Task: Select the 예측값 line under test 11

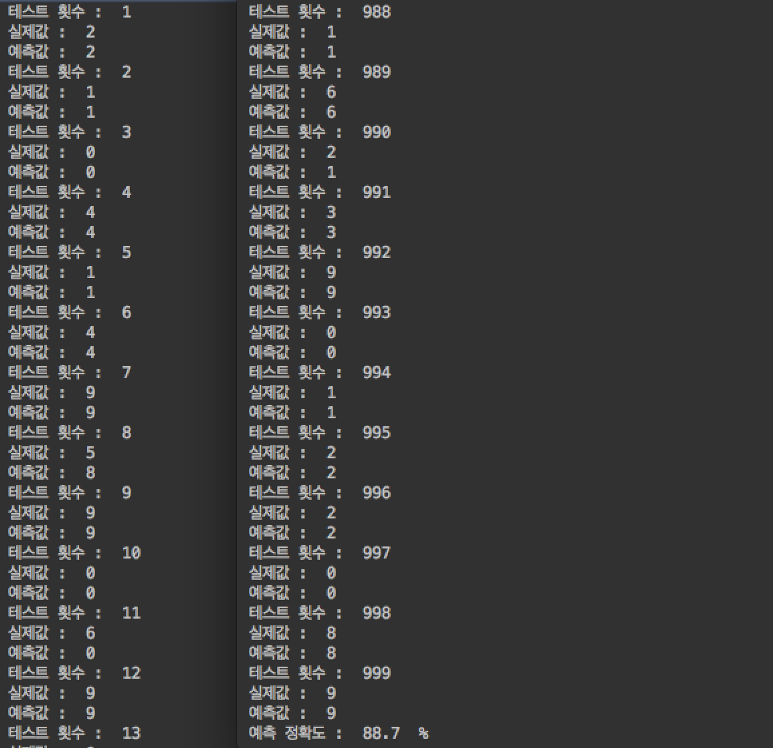Action: point(52,653)
